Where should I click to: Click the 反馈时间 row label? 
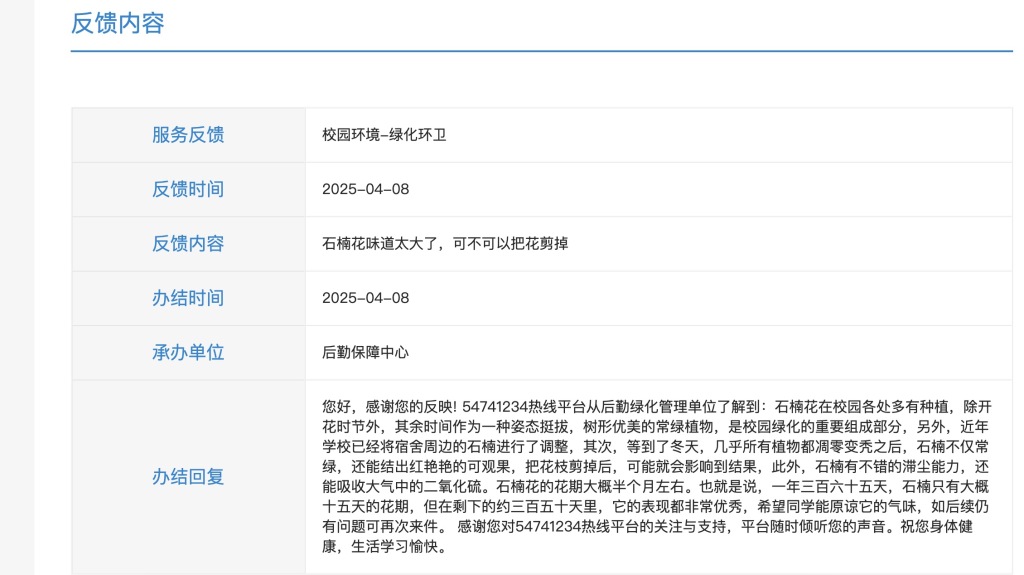(188, 189)
